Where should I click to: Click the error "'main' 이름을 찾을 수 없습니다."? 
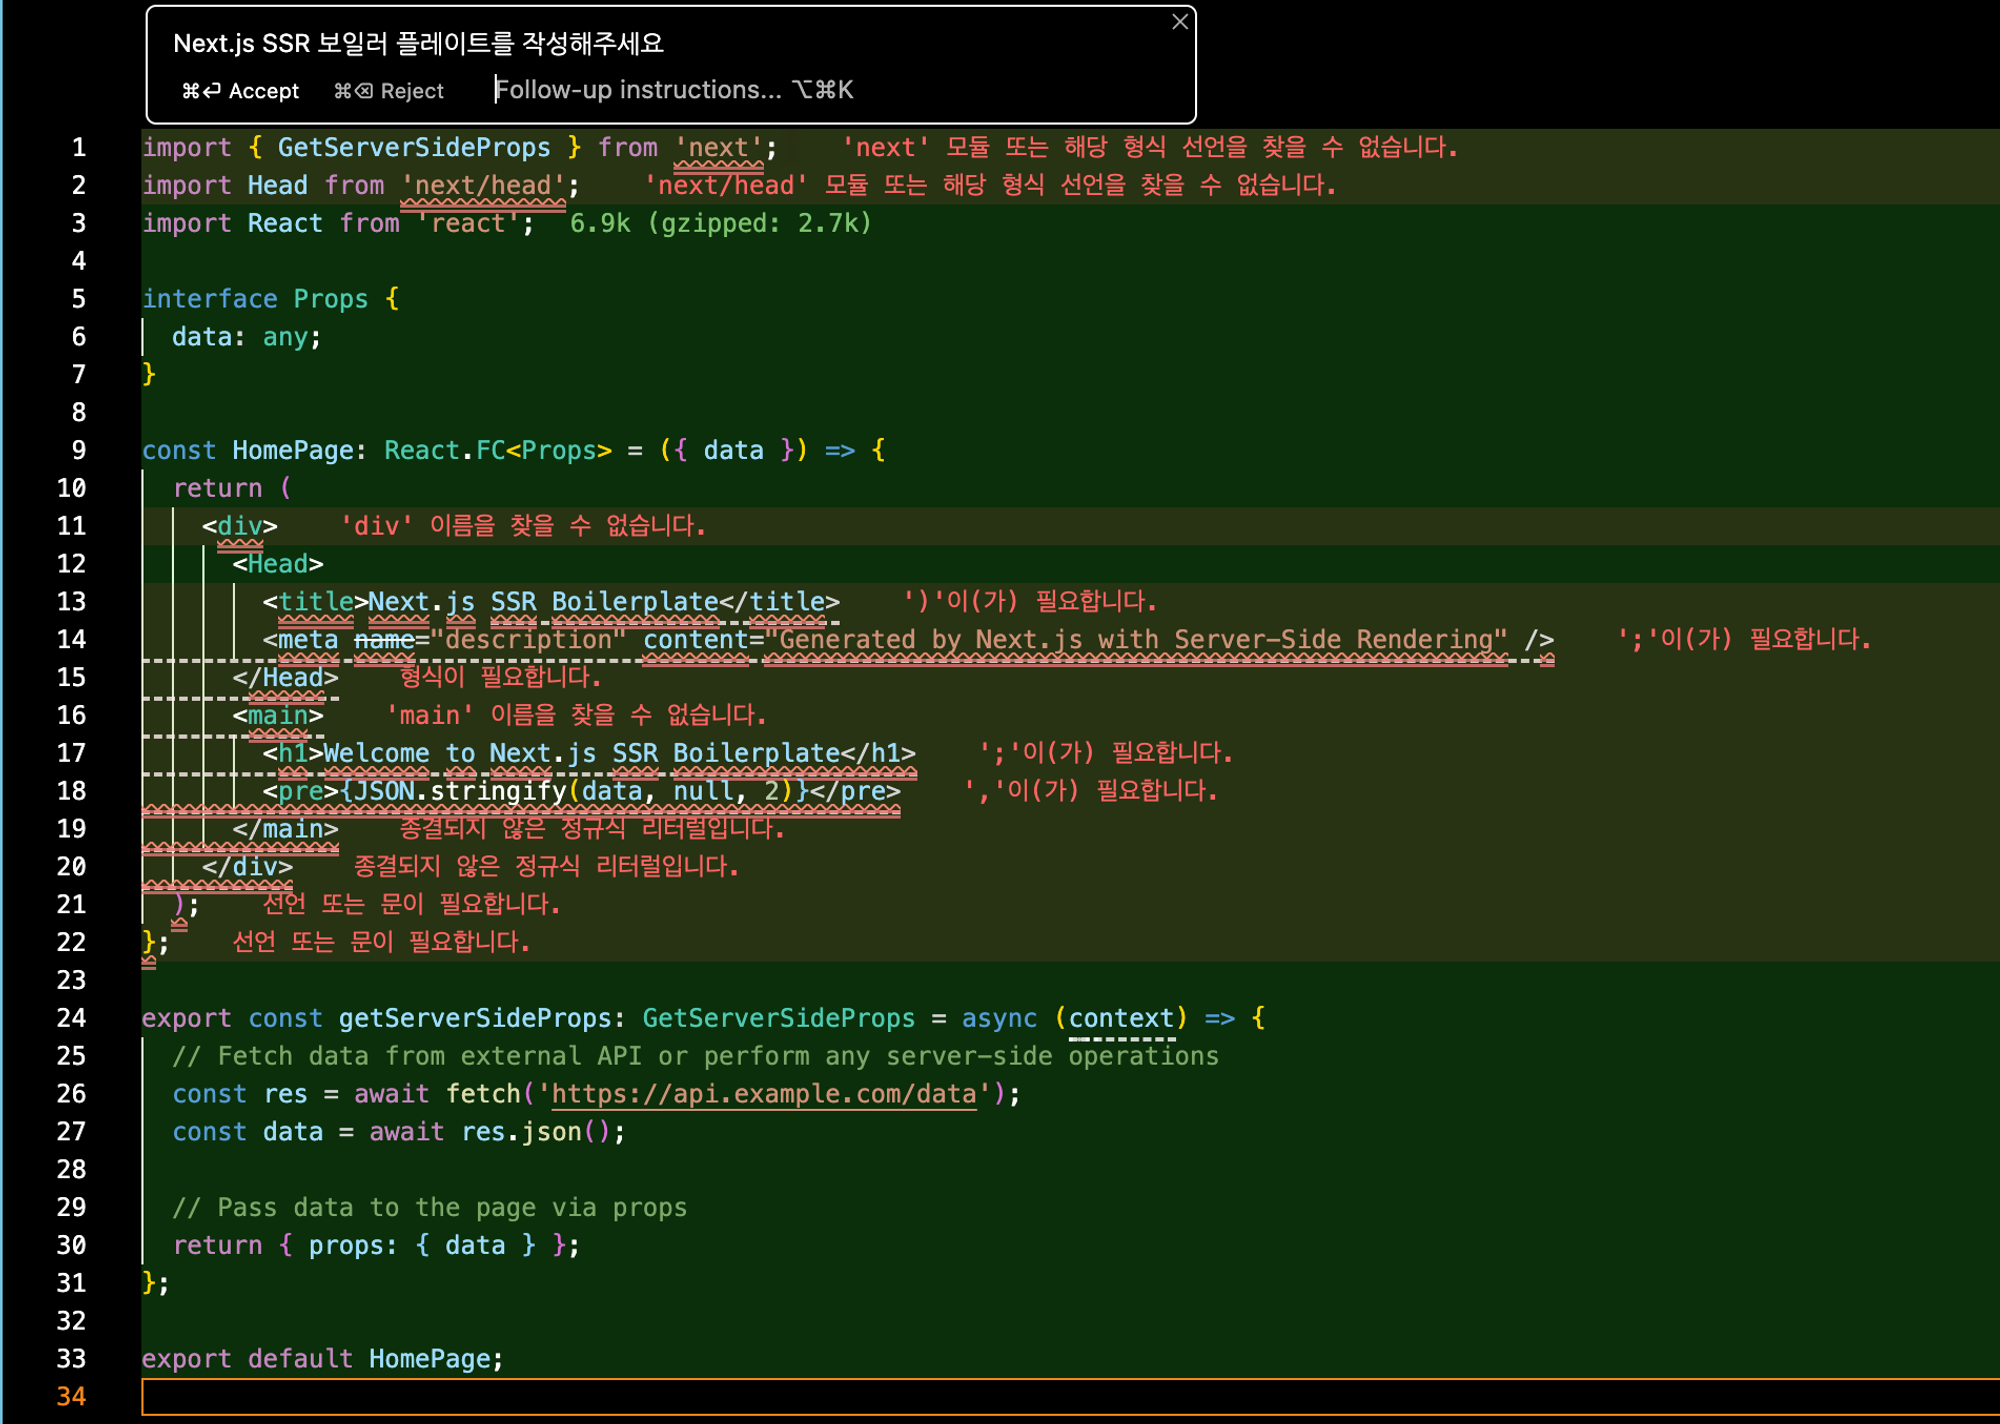pos(576,715)
